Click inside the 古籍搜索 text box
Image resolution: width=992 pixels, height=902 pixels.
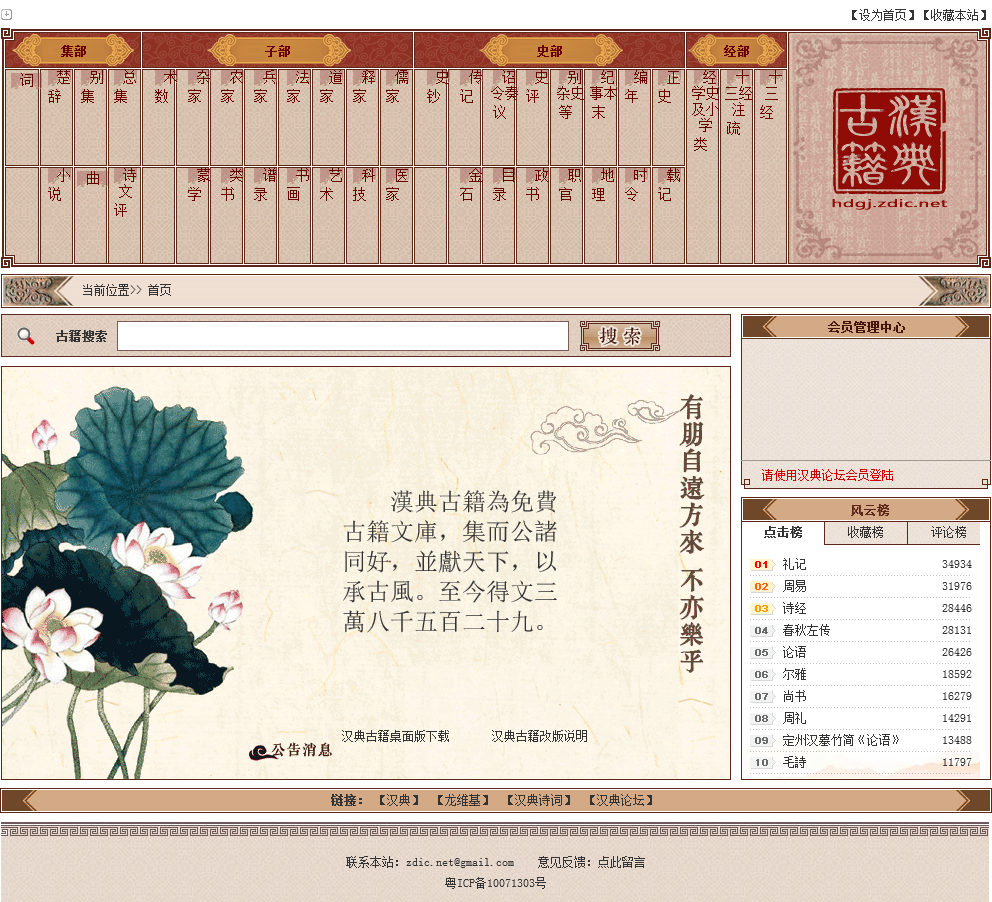pyautogui.click(x=343, y=336)
